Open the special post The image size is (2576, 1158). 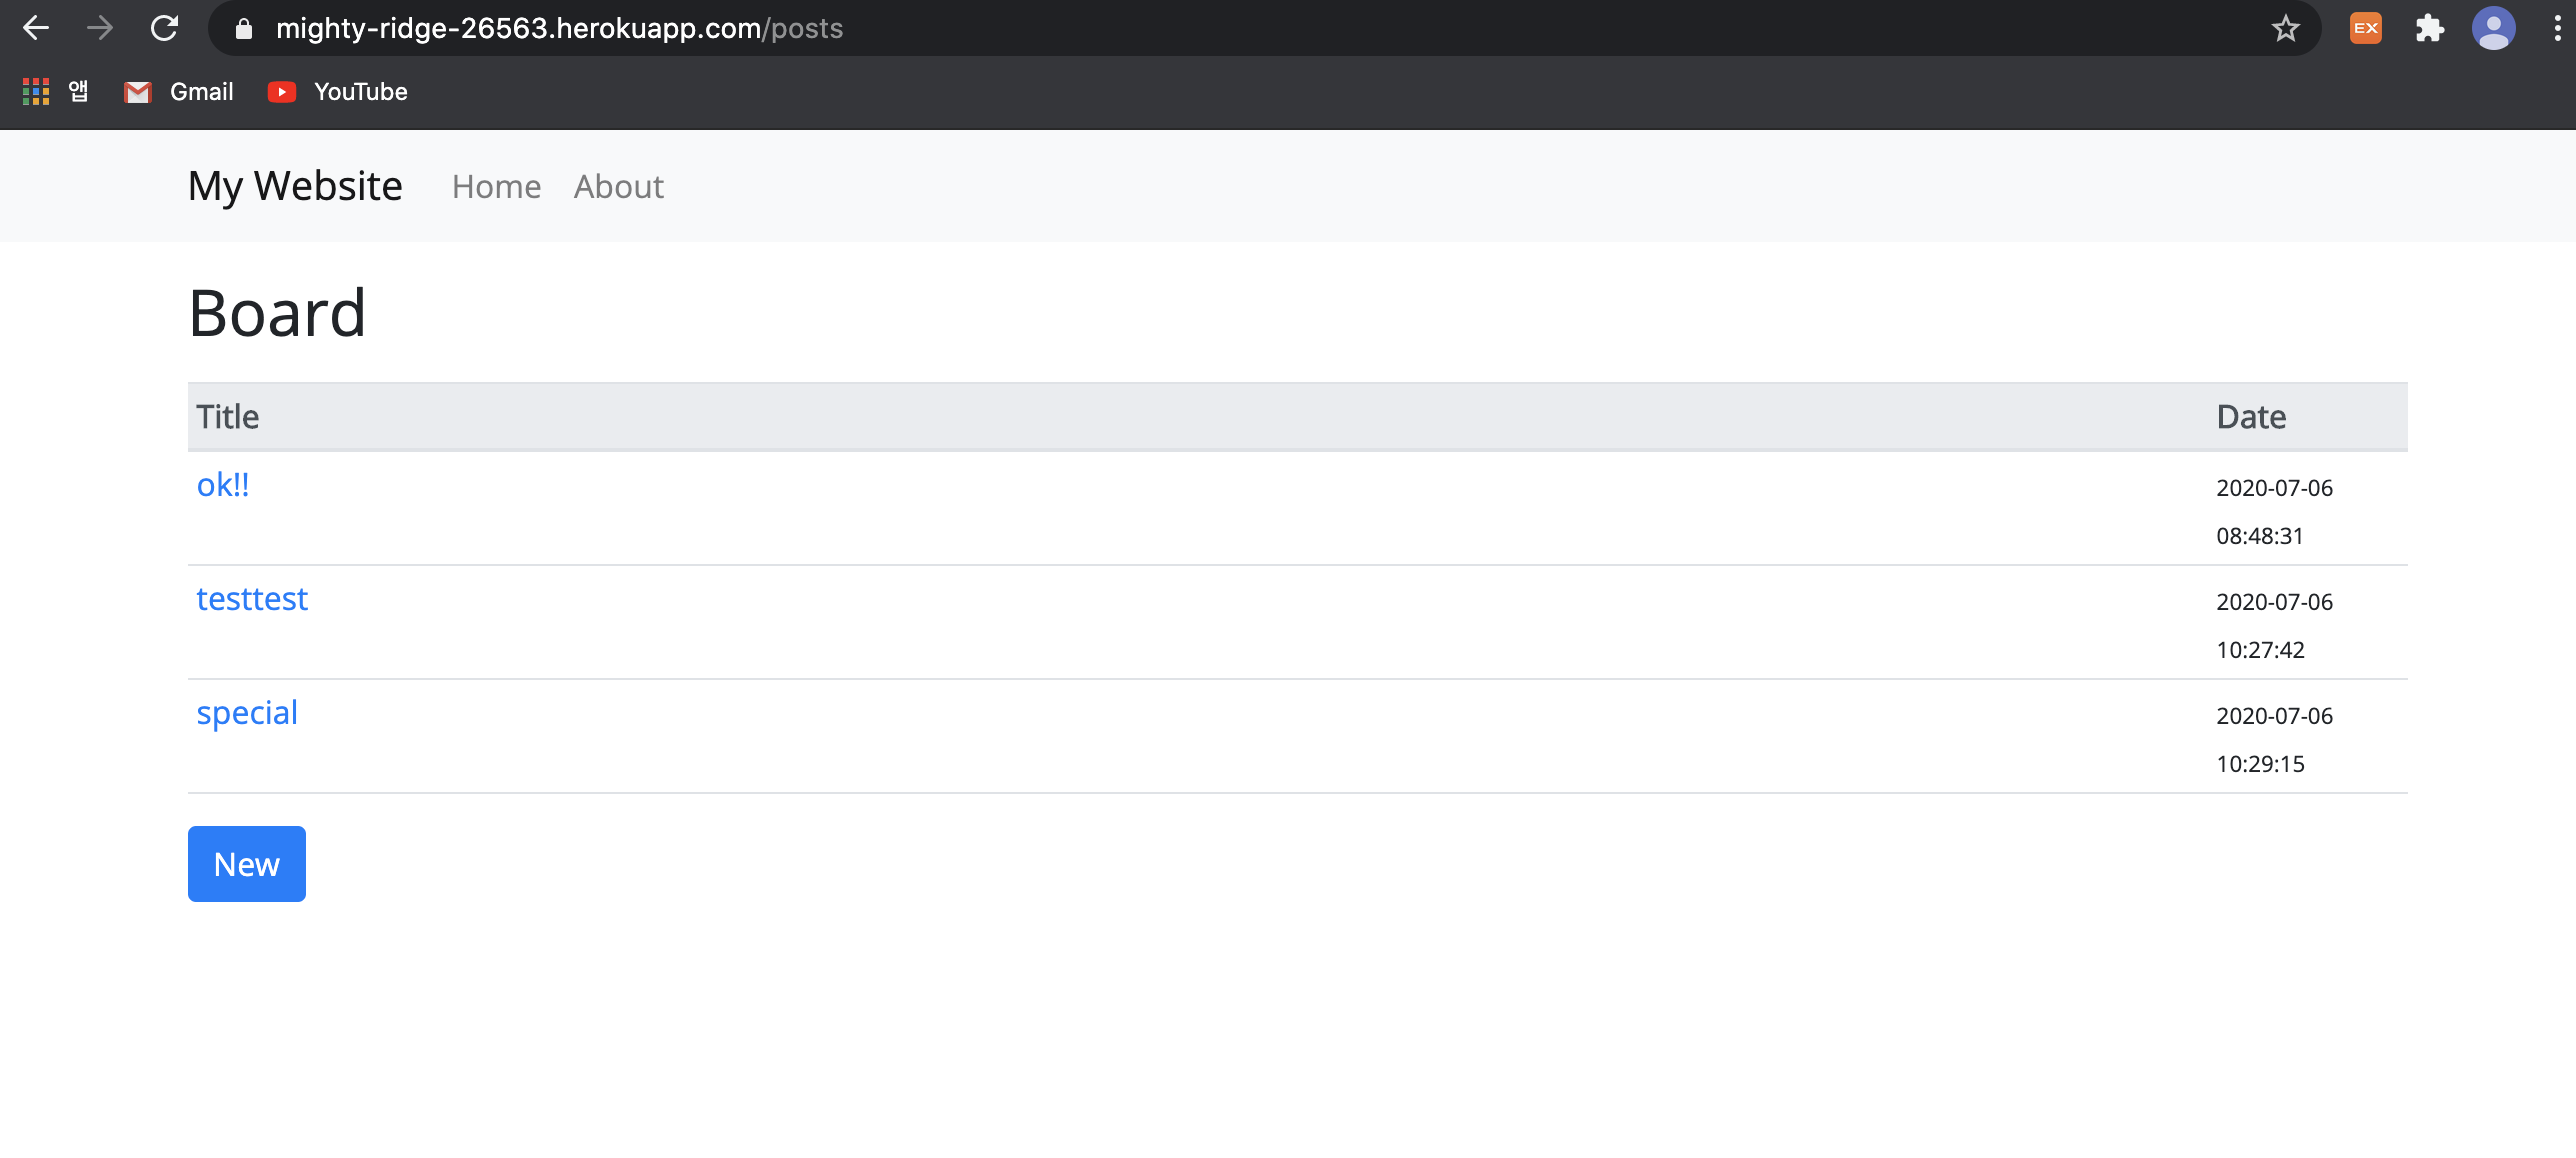[247, 713]
